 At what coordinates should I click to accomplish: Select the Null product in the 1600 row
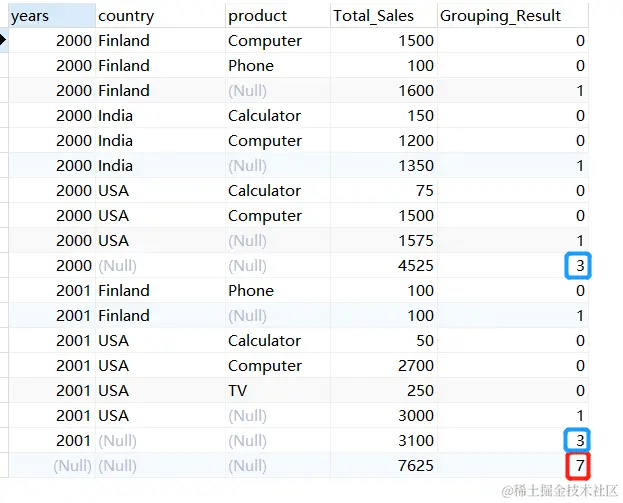pos(278,91)
